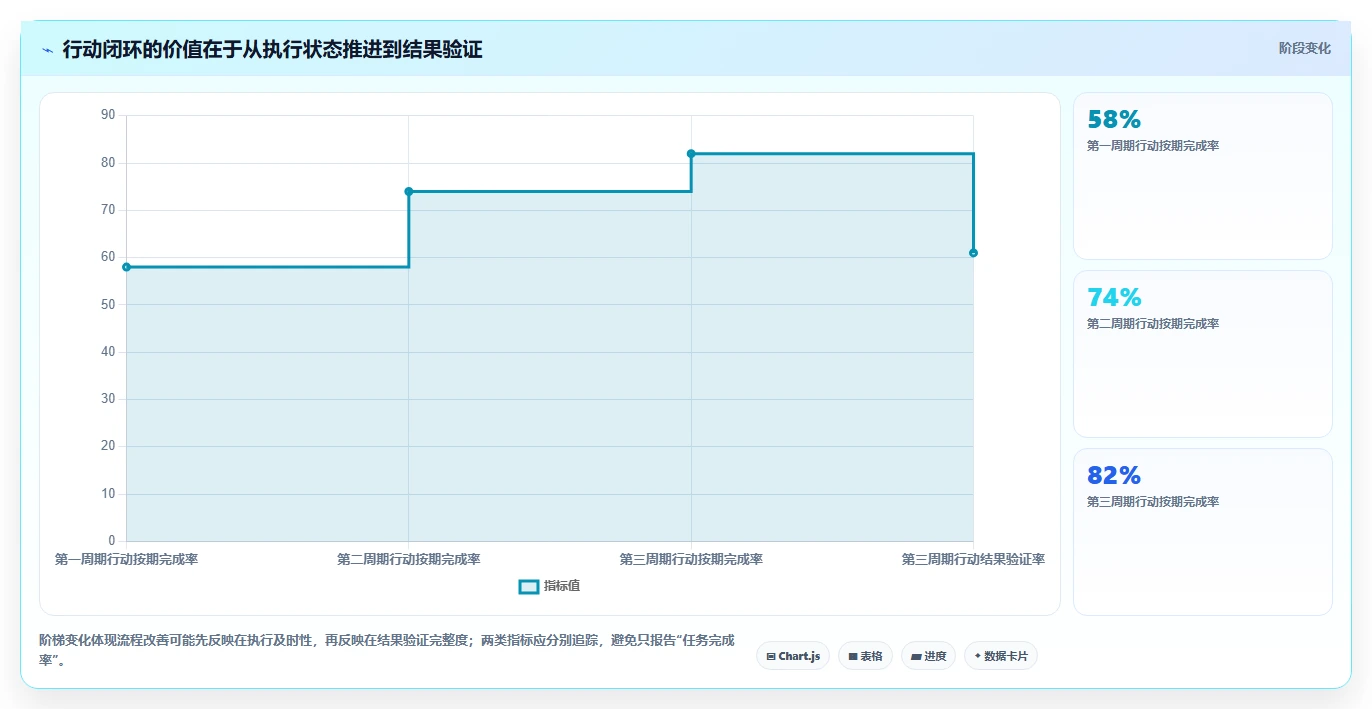1372x709 pixels.
Task: Click the lightning icon beside the title
Action: pyautogui.click(x=48, y=50)
